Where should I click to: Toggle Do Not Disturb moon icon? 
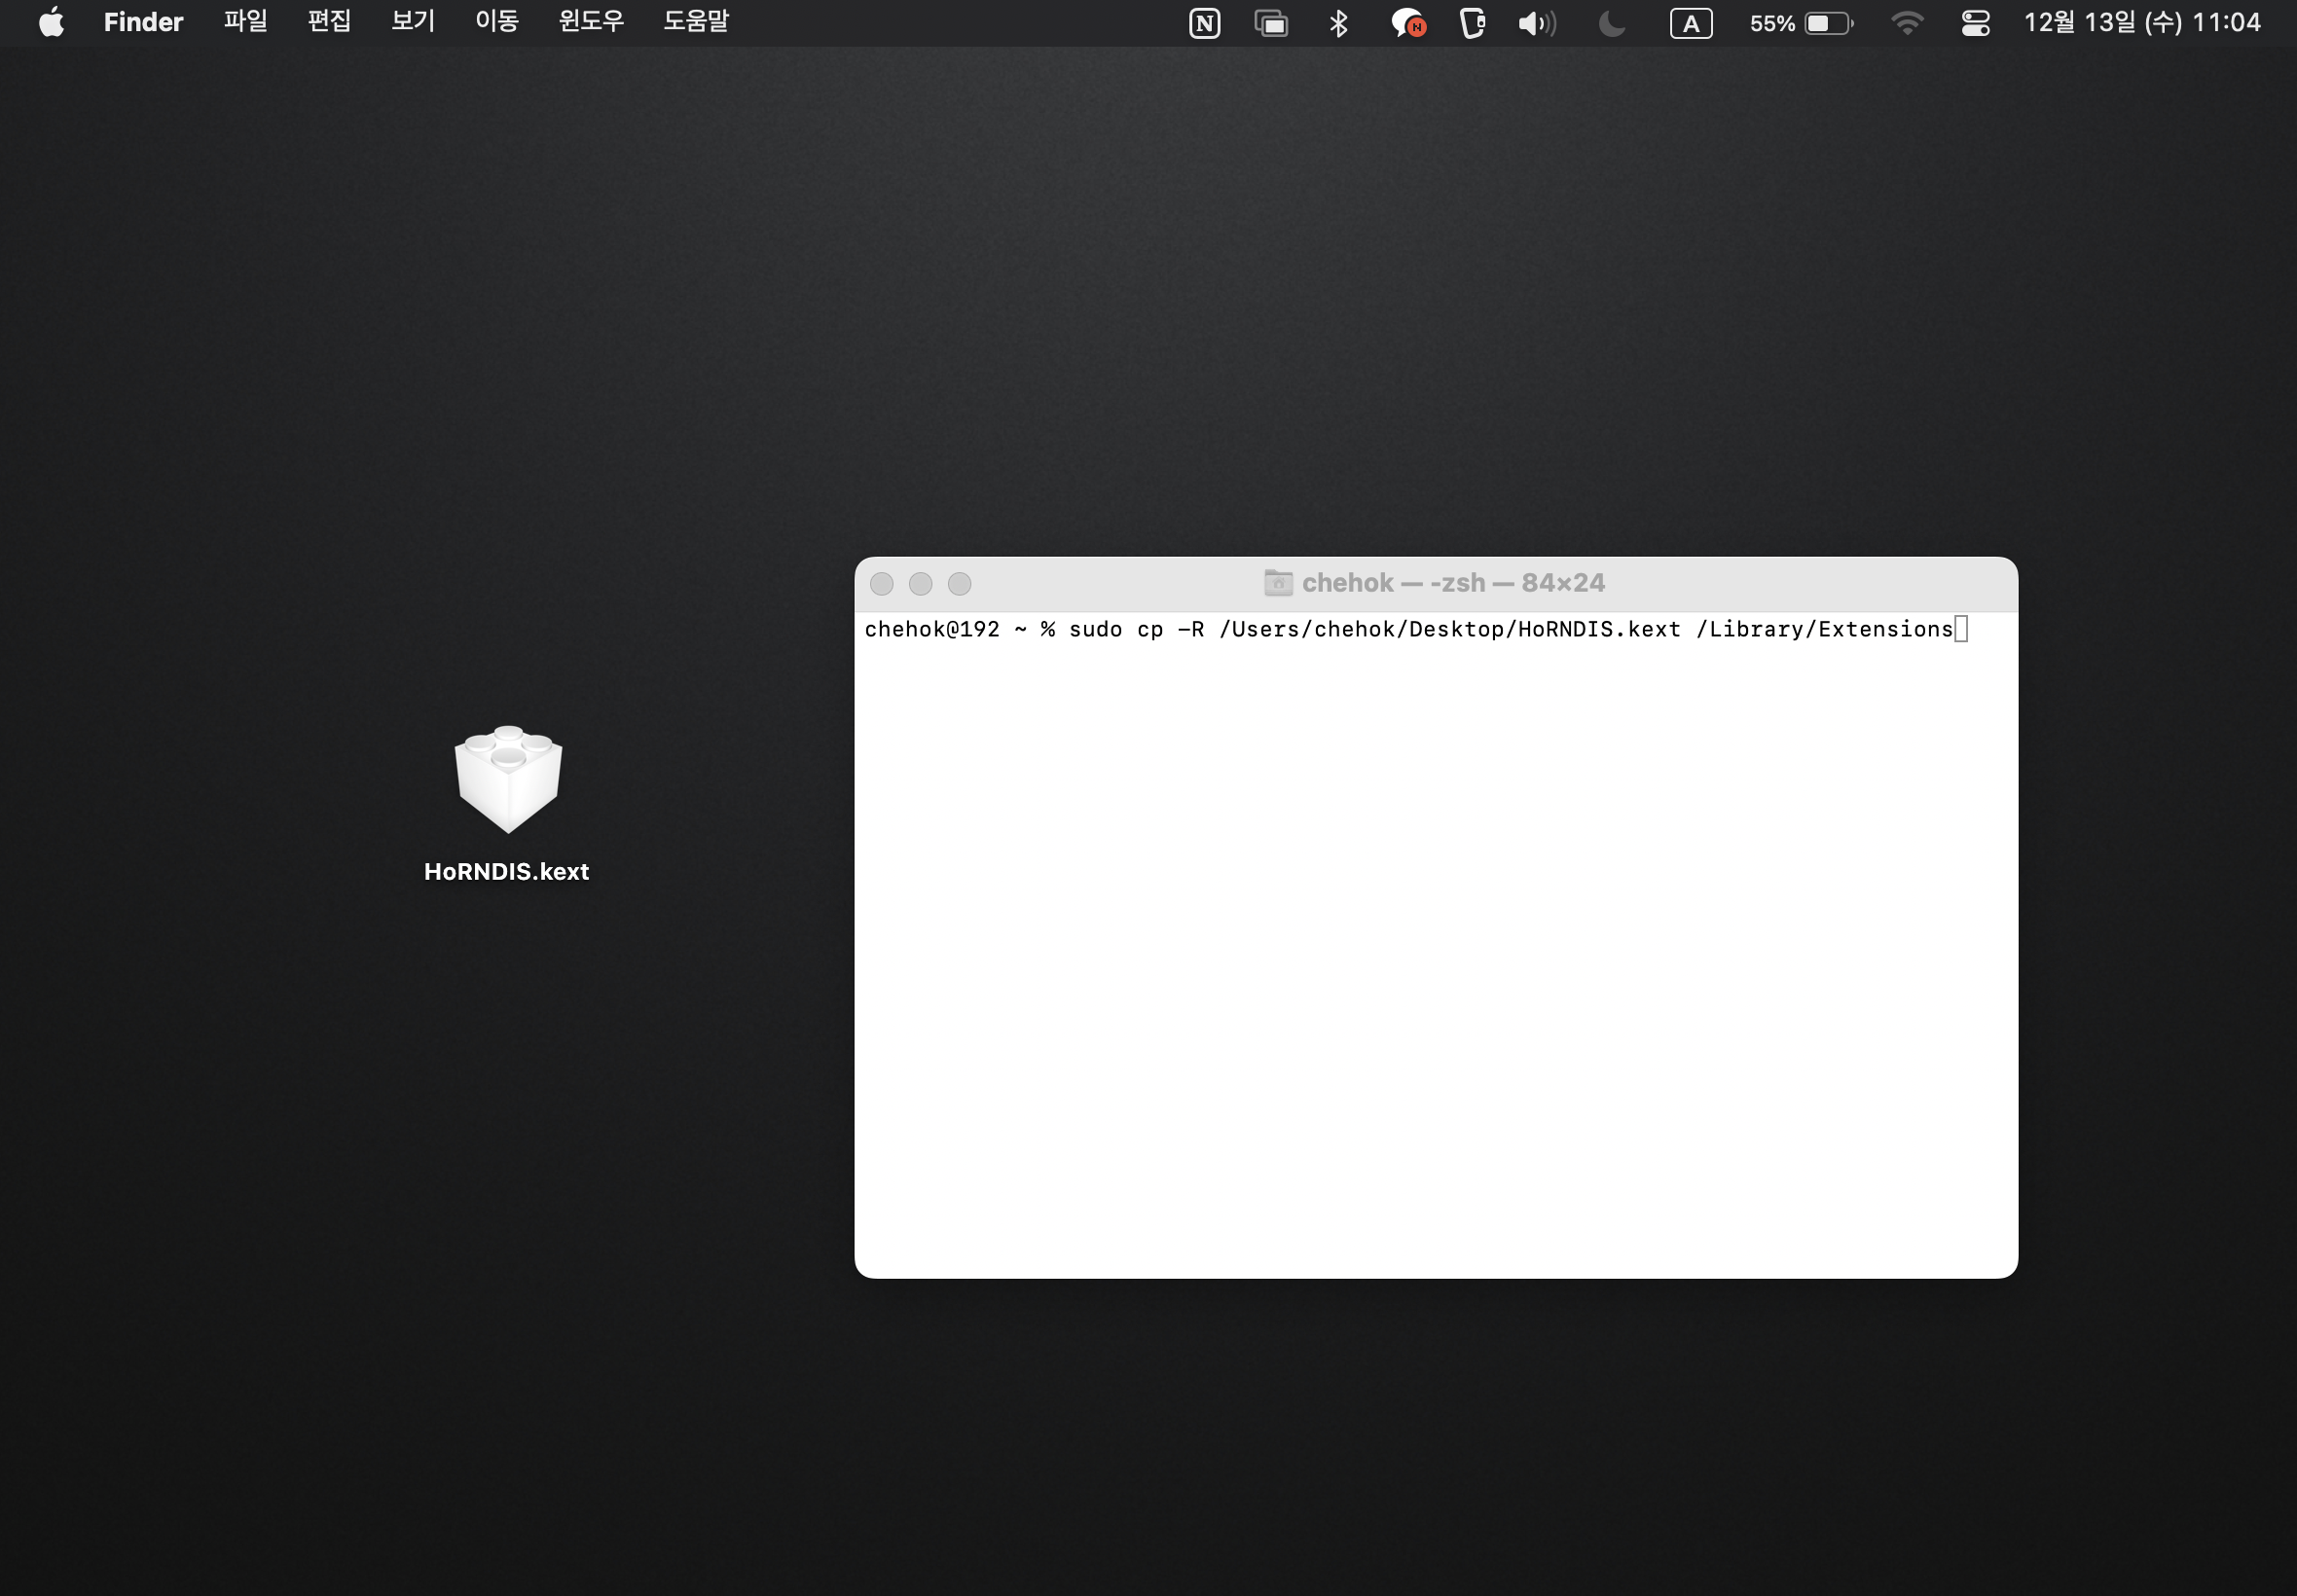point(1611,23)
